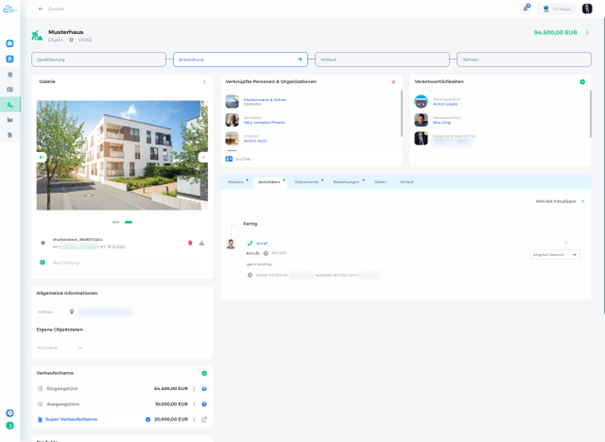605x442 pixels.
Task: Show next gallery image with right arrow
Action: pos(203,157)
